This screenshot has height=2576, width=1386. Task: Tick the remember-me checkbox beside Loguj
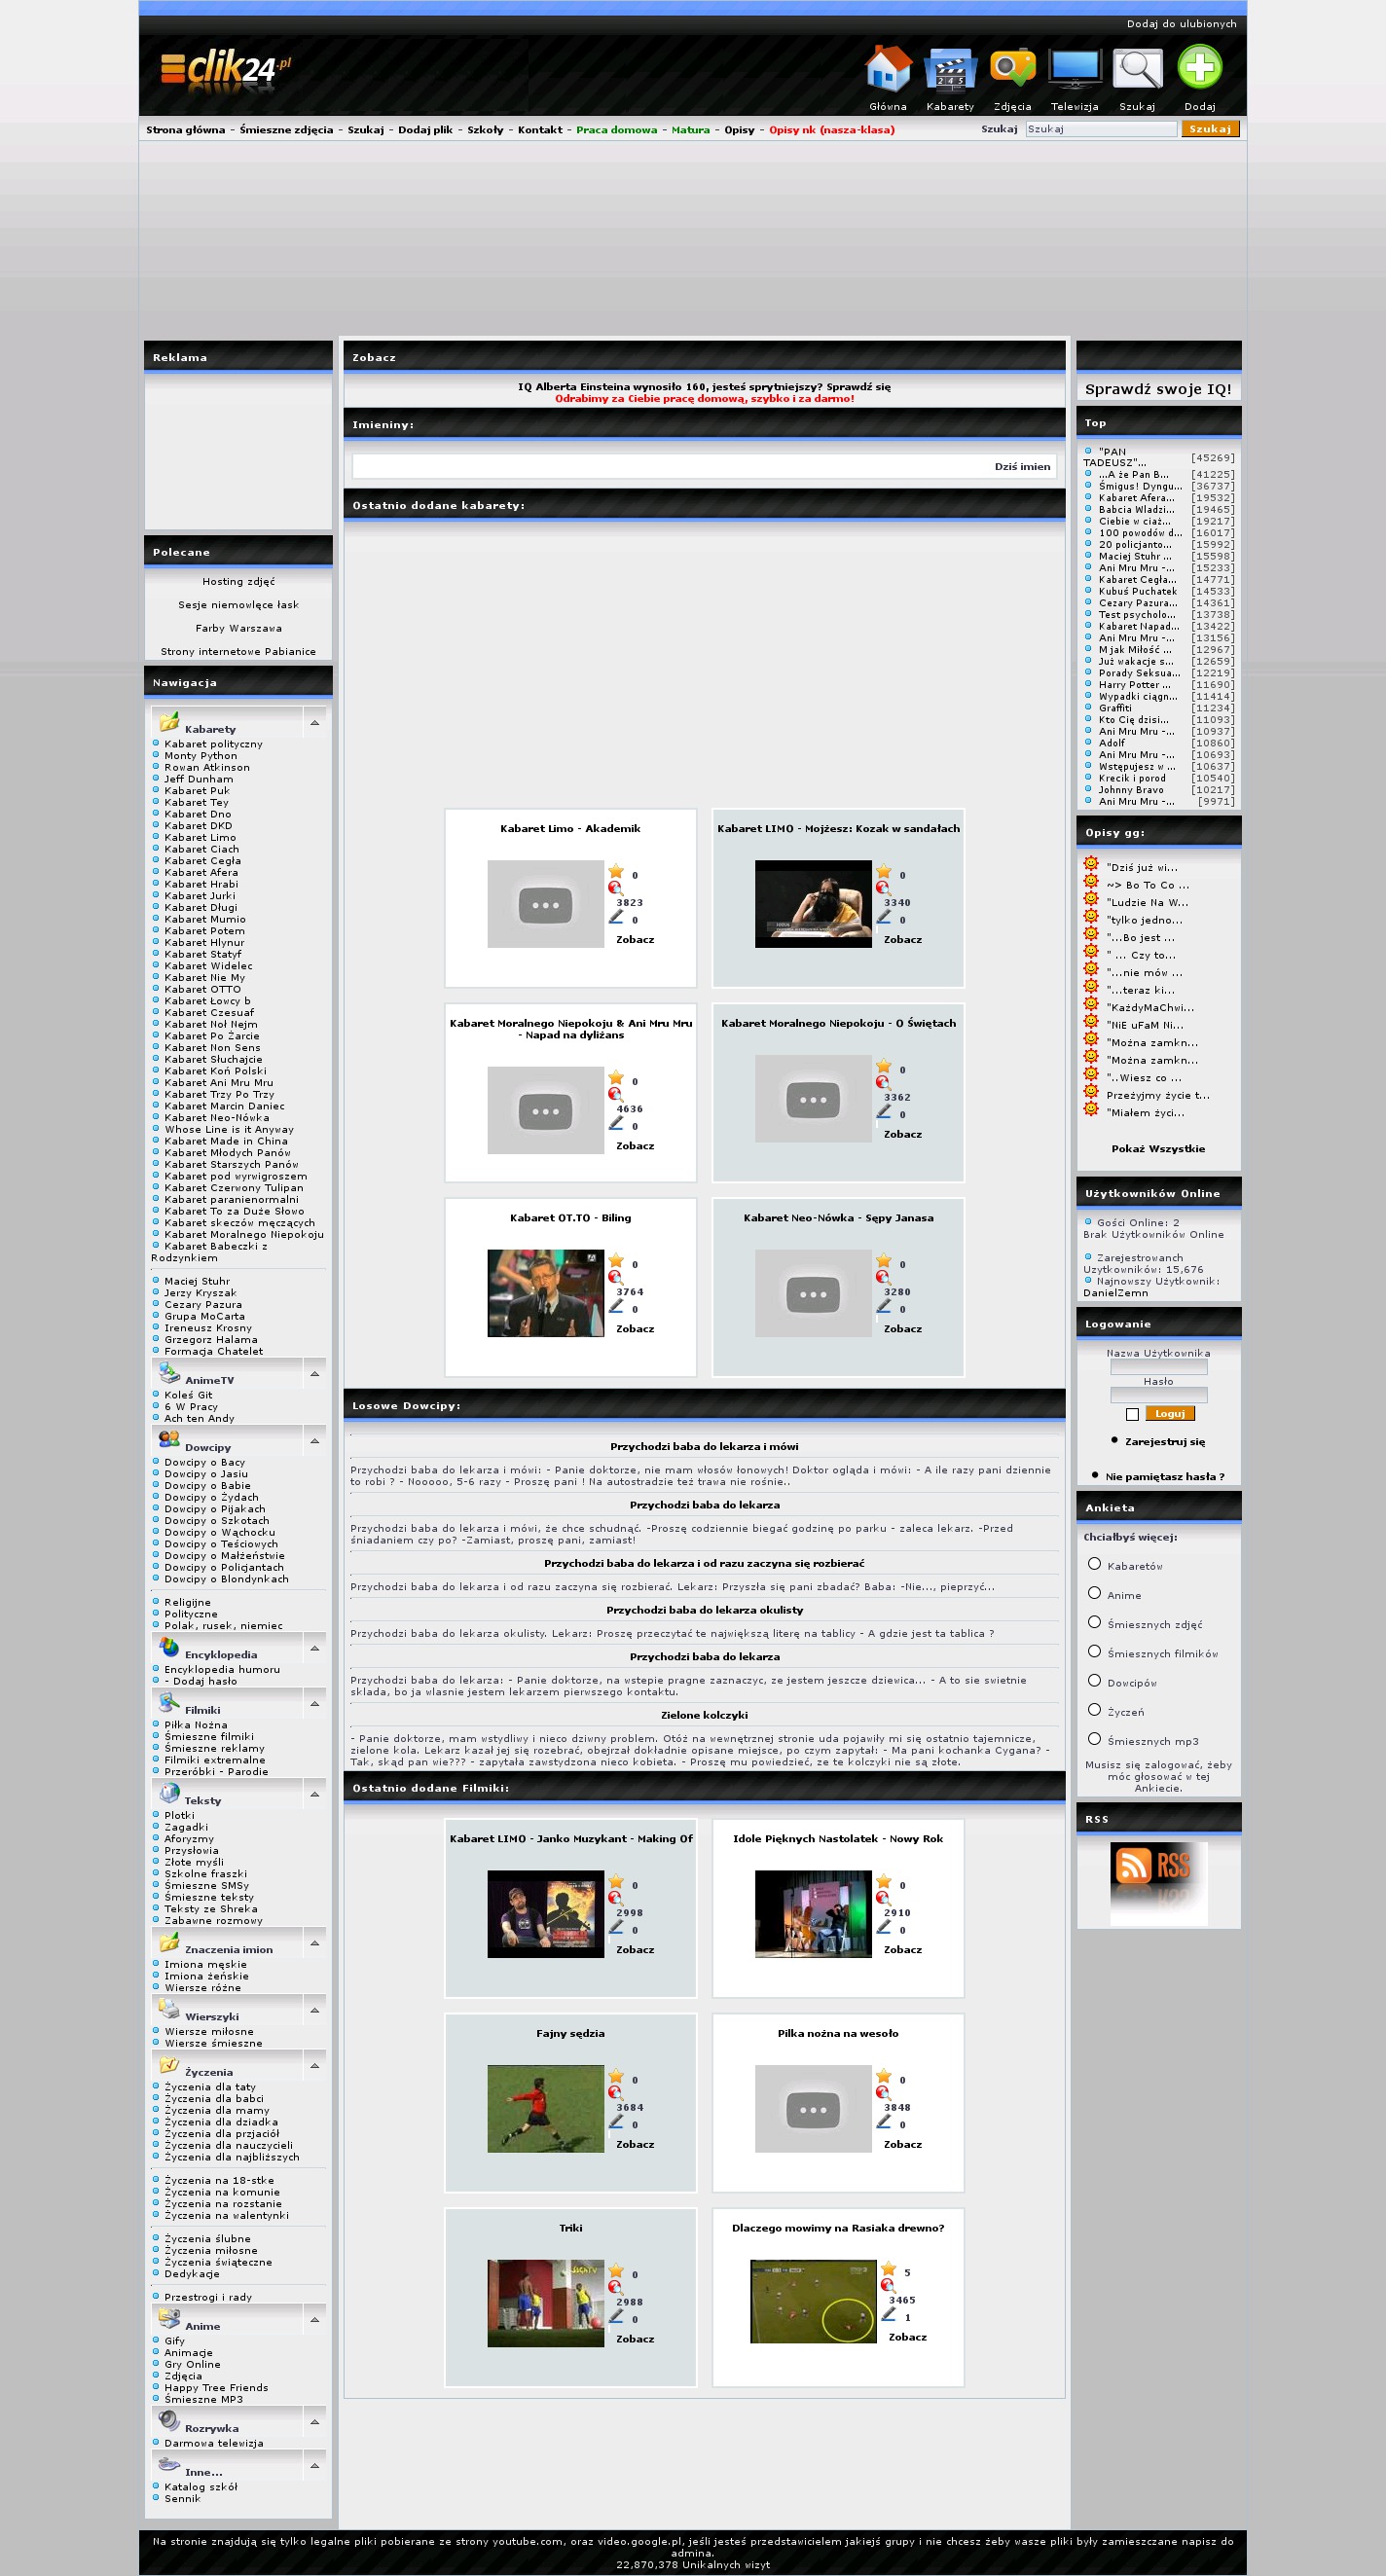(1132, 1414)
